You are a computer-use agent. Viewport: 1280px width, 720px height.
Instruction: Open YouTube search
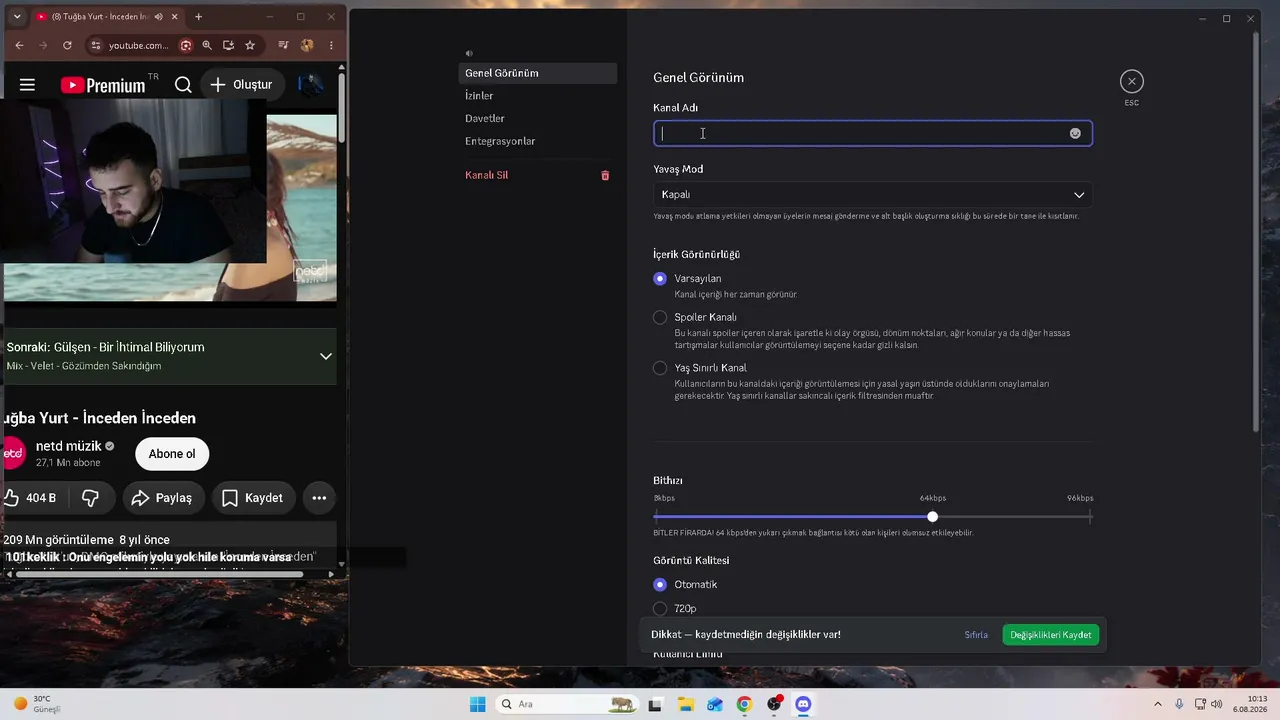pos(183,85)
